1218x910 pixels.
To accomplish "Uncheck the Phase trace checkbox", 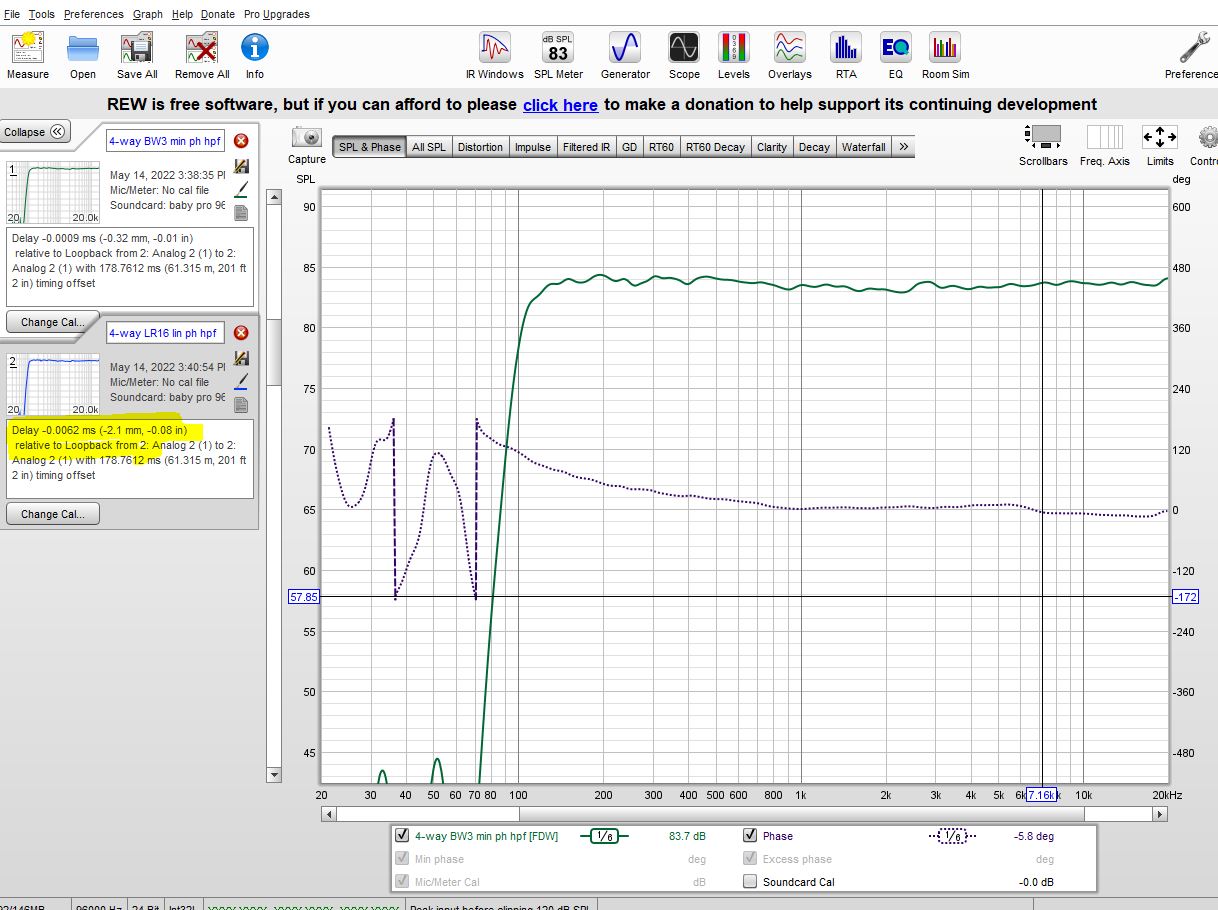I will click(x=750, y=836).
